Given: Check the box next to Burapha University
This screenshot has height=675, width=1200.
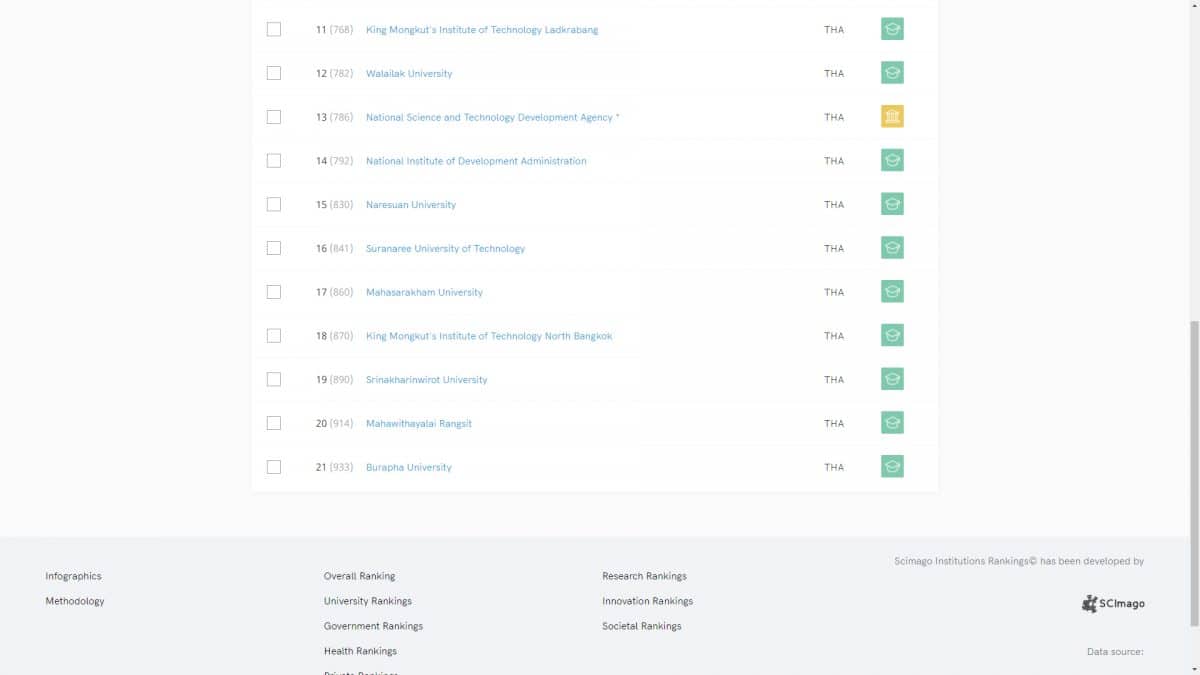Looking at the screenshot, I should (x=274, y=467).
